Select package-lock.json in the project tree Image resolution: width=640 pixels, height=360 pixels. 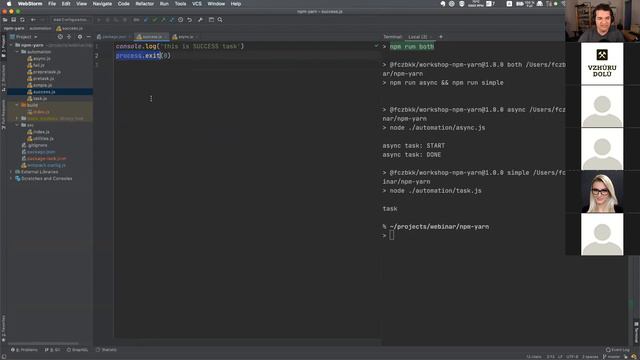(47, 158)
